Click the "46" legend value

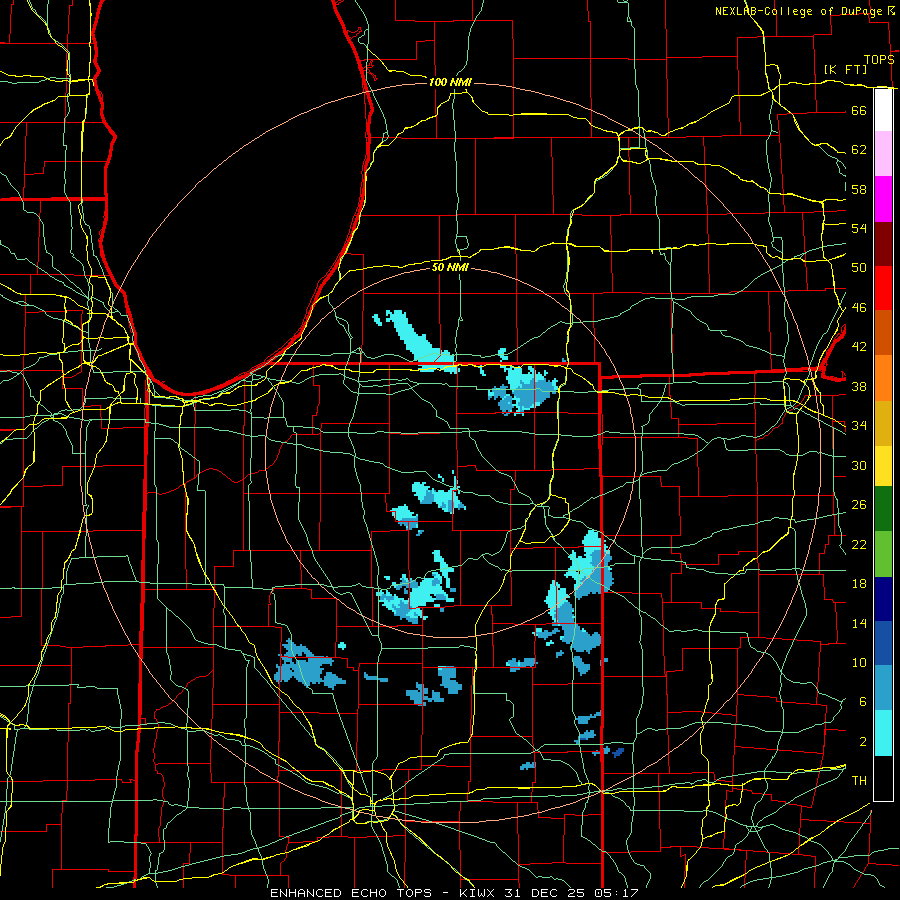click(859, 308)
